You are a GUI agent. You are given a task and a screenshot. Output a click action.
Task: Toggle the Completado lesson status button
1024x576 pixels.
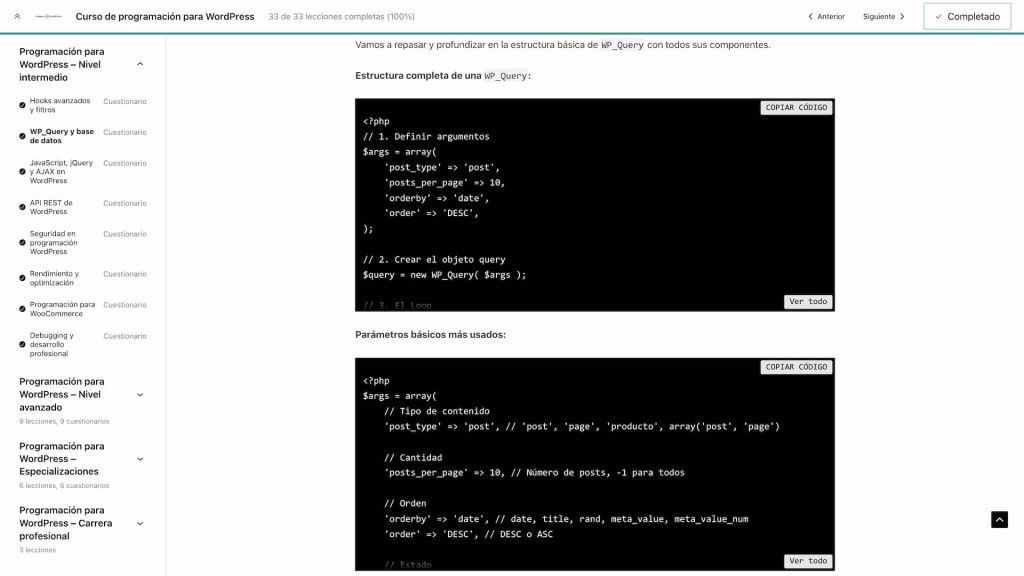point(966,17)
